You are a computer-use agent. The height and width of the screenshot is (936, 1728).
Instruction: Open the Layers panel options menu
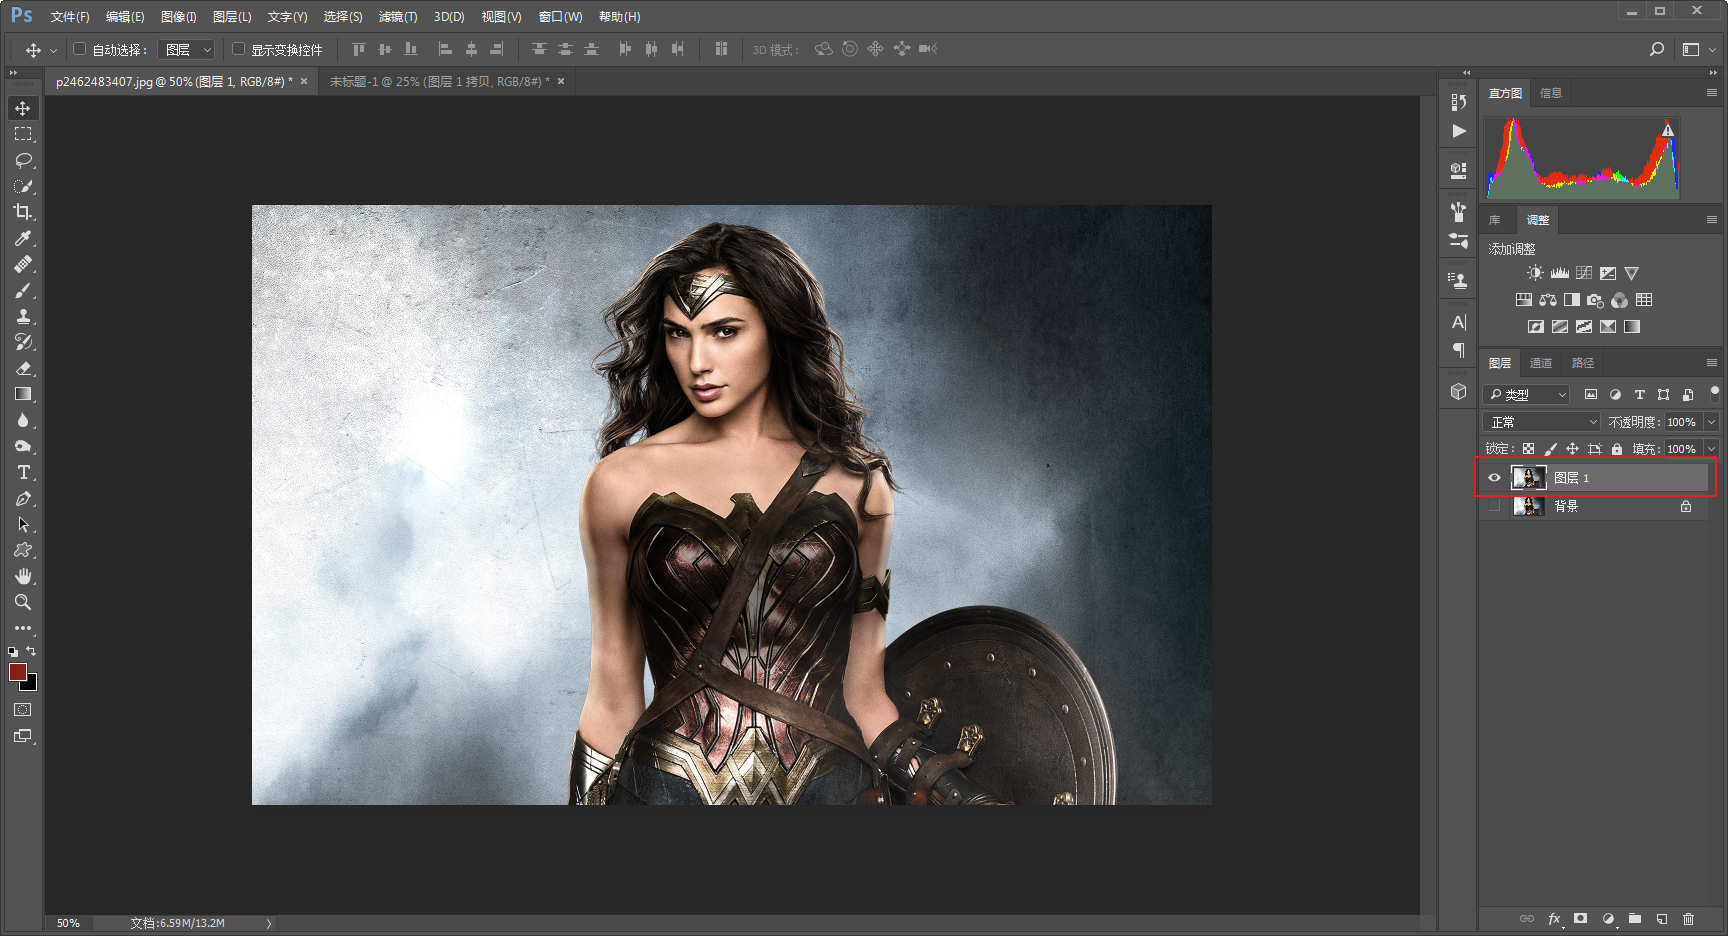pyautogui.click(x=1712, y=363)
